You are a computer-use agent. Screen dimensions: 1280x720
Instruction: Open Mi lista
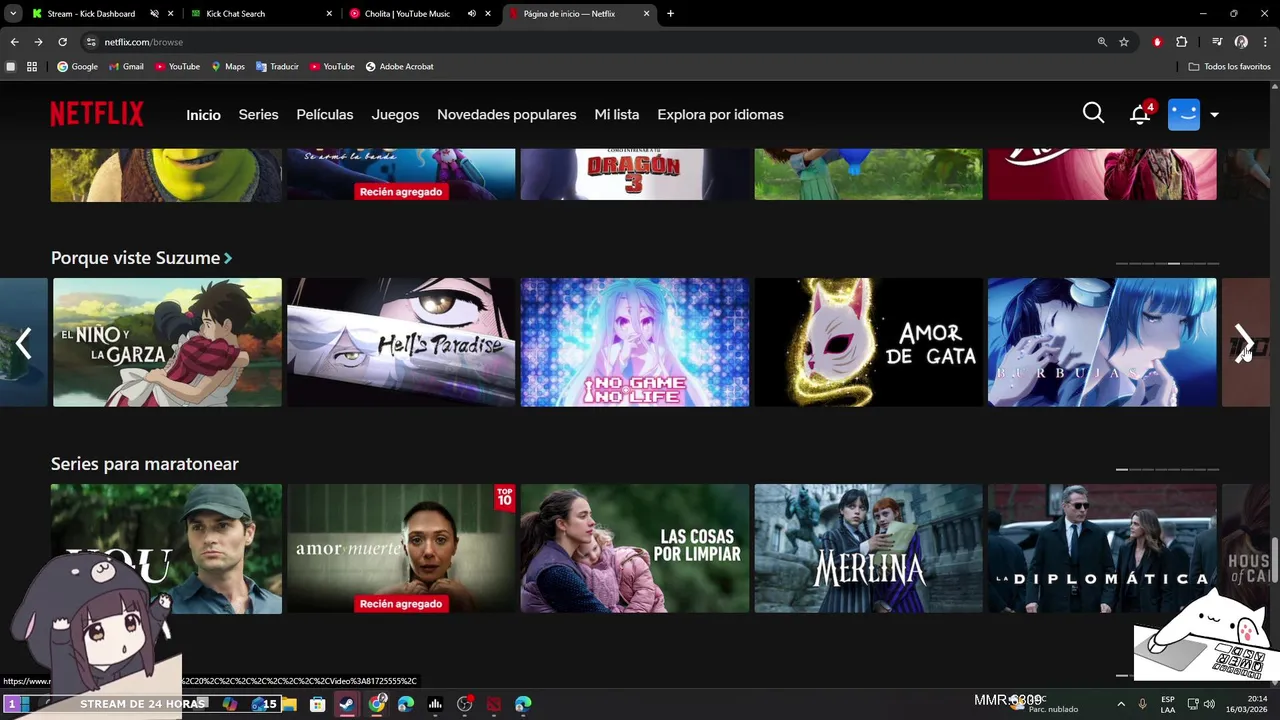(x=617, y=115)
